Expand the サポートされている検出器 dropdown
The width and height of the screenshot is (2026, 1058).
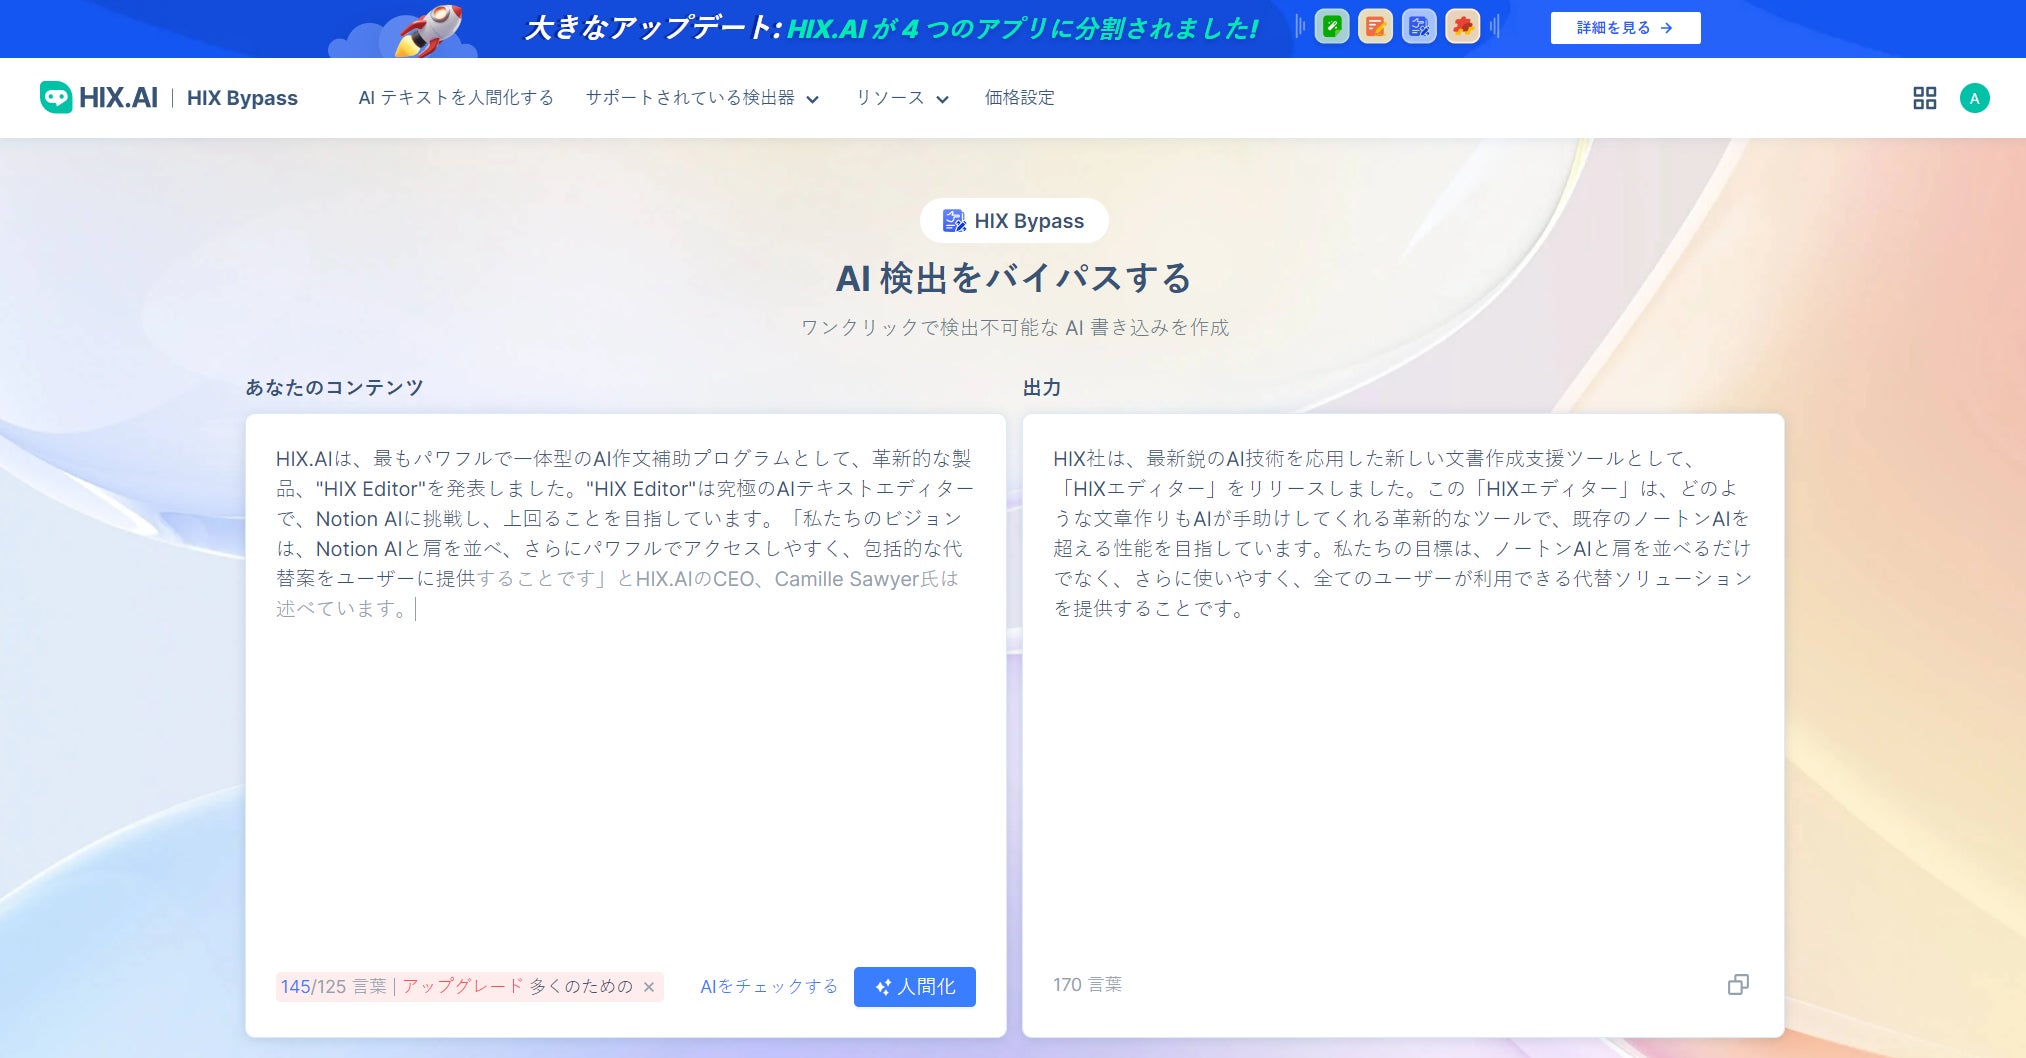coord(702,97)
